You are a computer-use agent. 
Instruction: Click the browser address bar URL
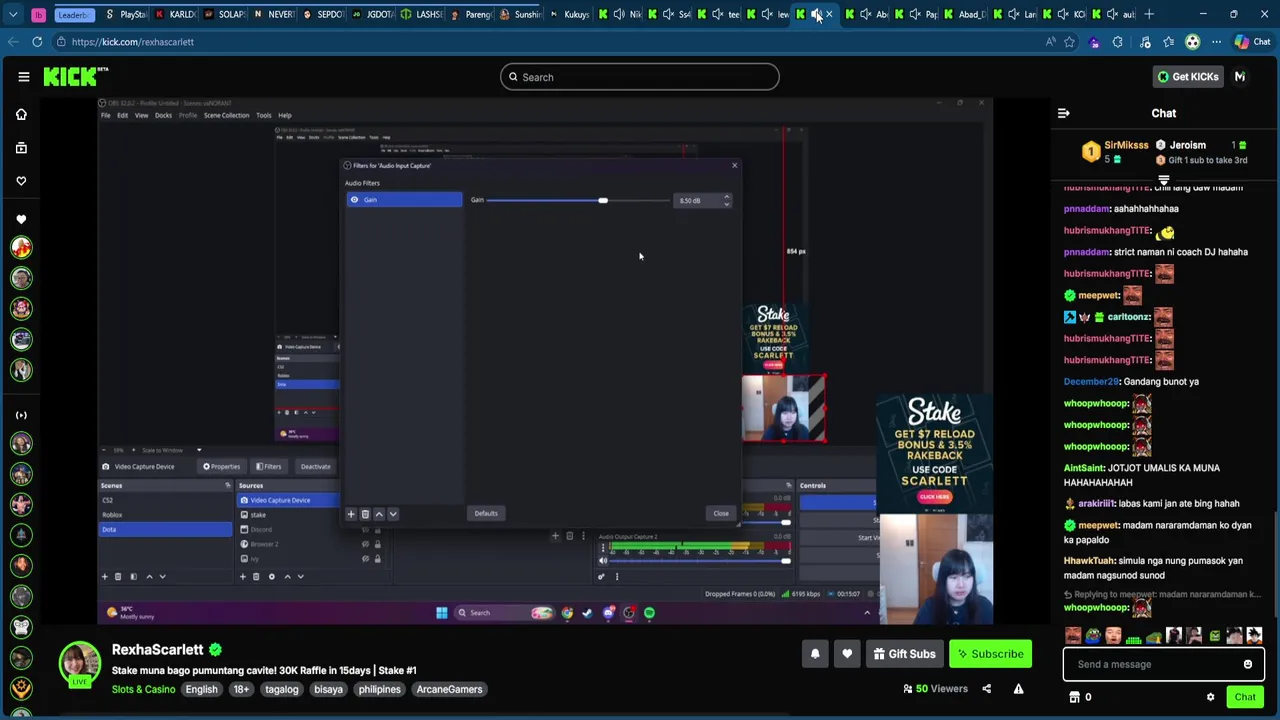[x=132, y=42]
